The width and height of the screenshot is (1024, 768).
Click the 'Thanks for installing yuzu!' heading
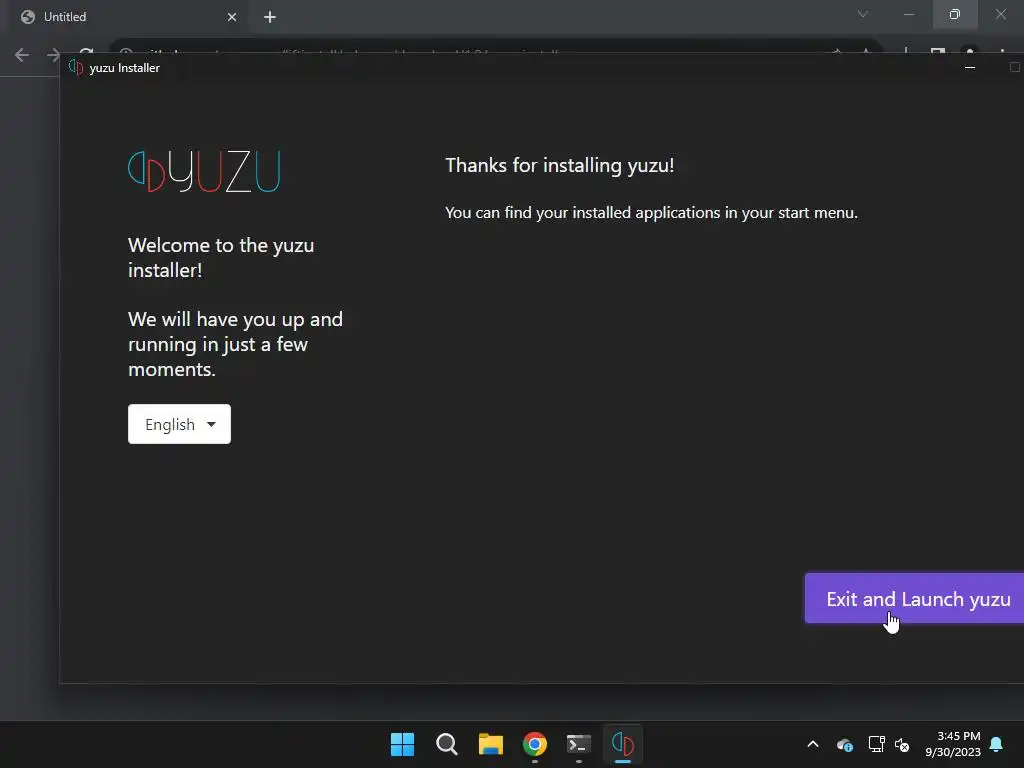pyautogui.click(x=560, y=165)
